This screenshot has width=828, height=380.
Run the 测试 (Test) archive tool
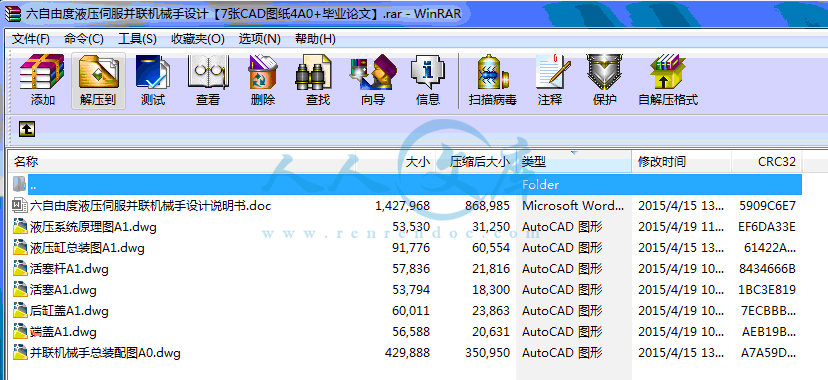coord(153,80)
